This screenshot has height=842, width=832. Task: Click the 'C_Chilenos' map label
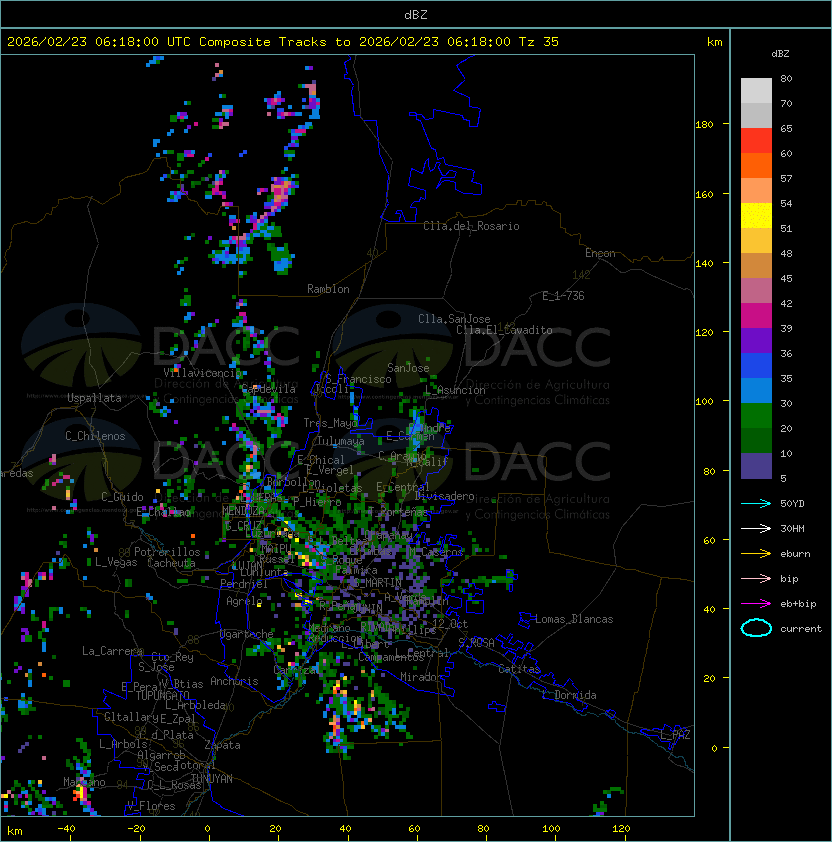coord(95,436)
